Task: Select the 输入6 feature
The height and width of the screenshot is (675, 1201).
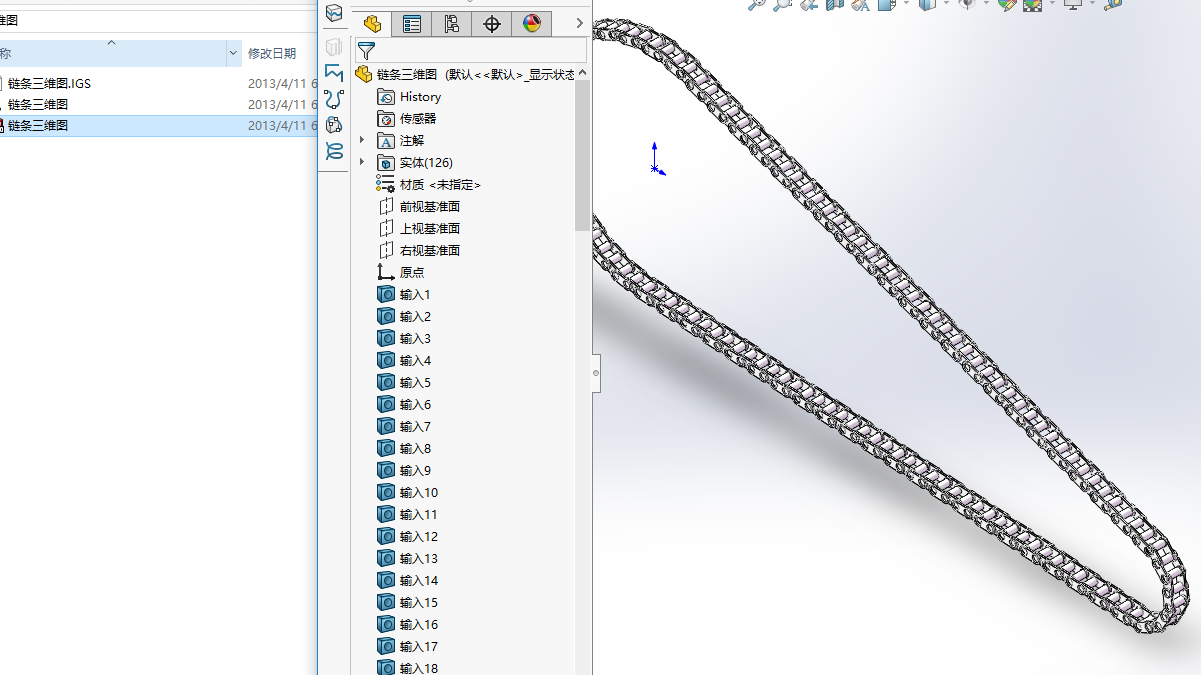Action: [404, 405]
